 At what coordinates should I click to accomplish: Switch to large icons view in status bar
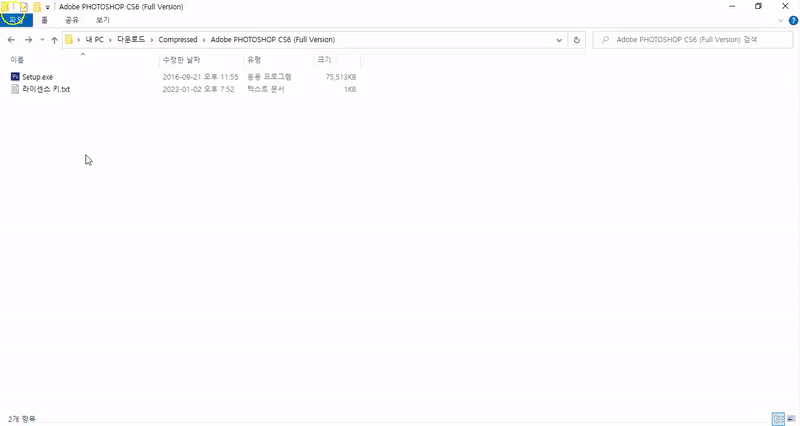791,419
